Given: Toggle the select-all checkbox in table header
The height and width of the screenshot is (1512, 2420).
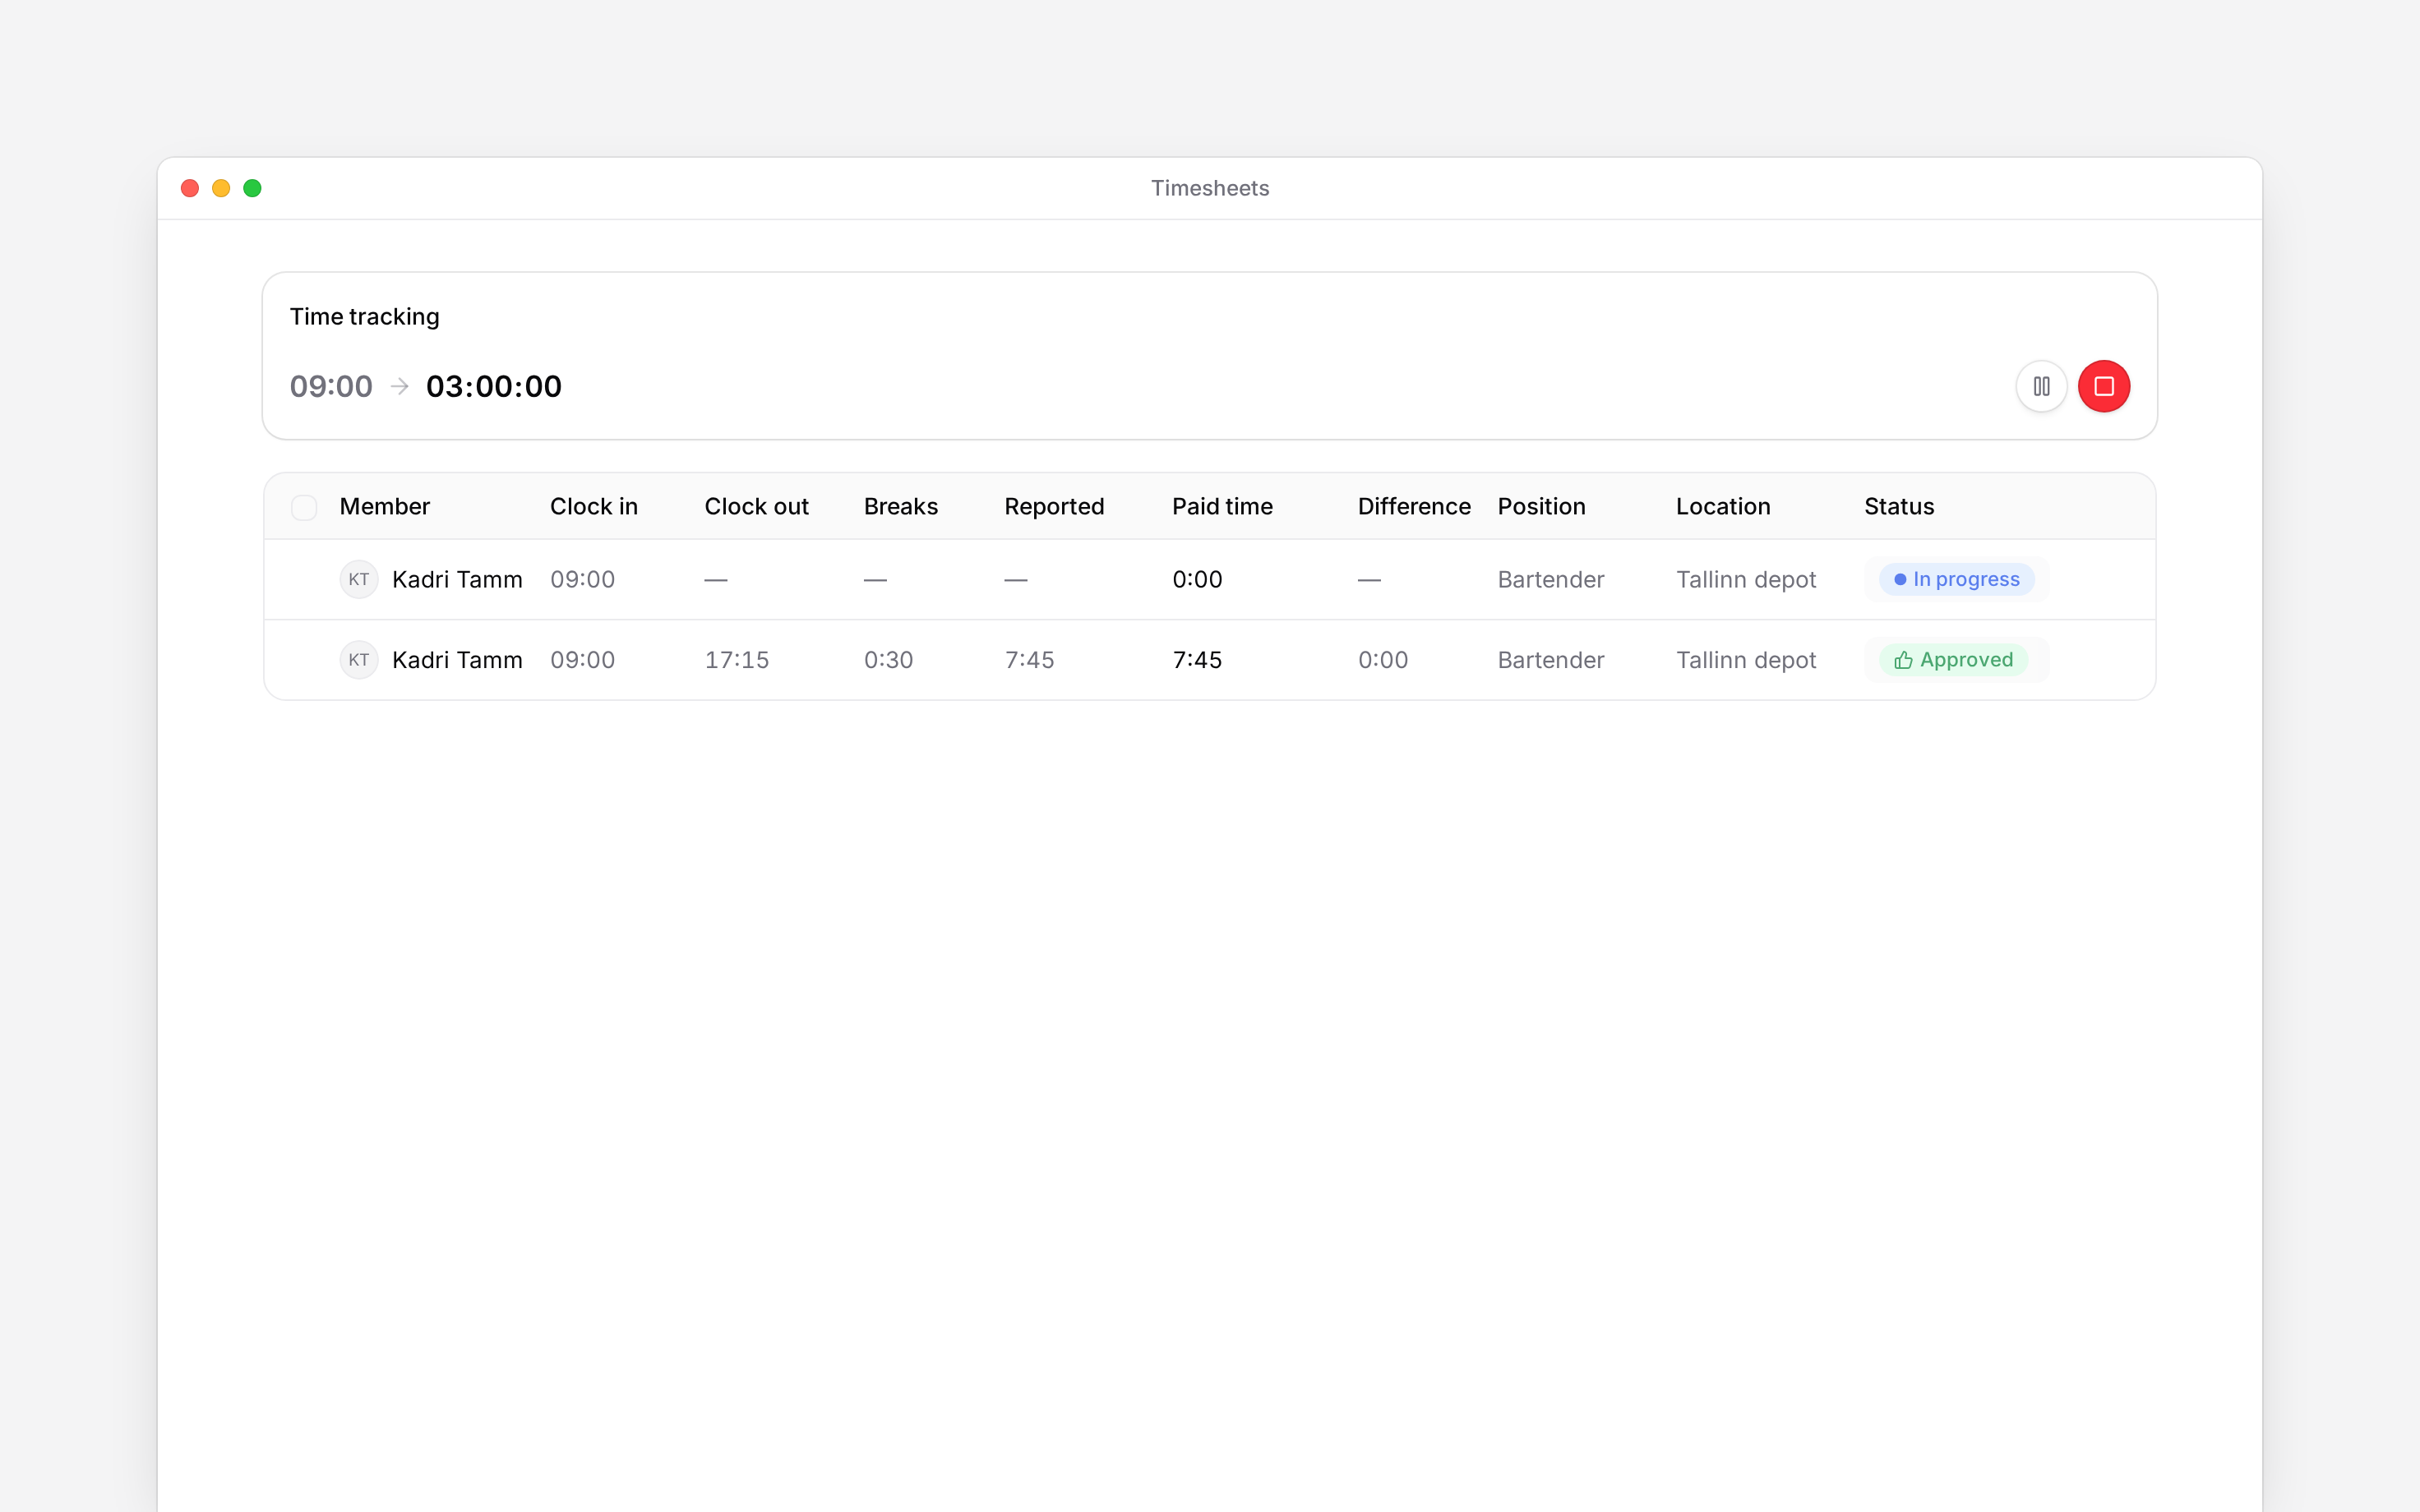Looking at the screenshot, I should 304,507.
